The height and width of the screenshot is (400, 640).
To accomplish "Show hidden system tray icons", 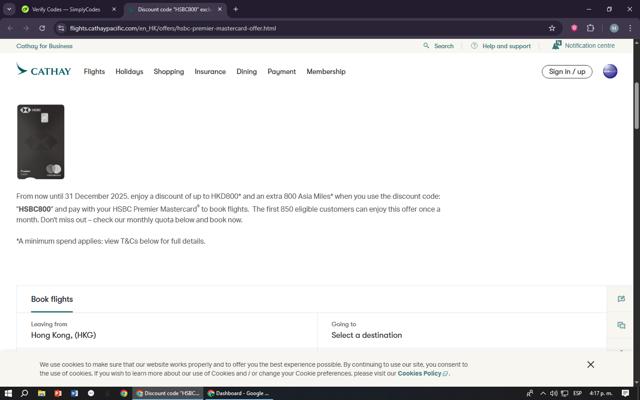I will [x=543, y=393].
